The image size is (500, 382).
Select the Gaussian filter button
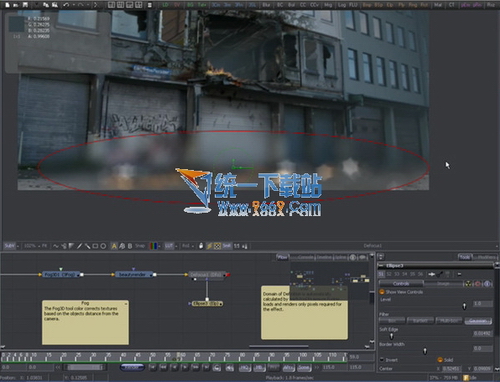[478, 321]
